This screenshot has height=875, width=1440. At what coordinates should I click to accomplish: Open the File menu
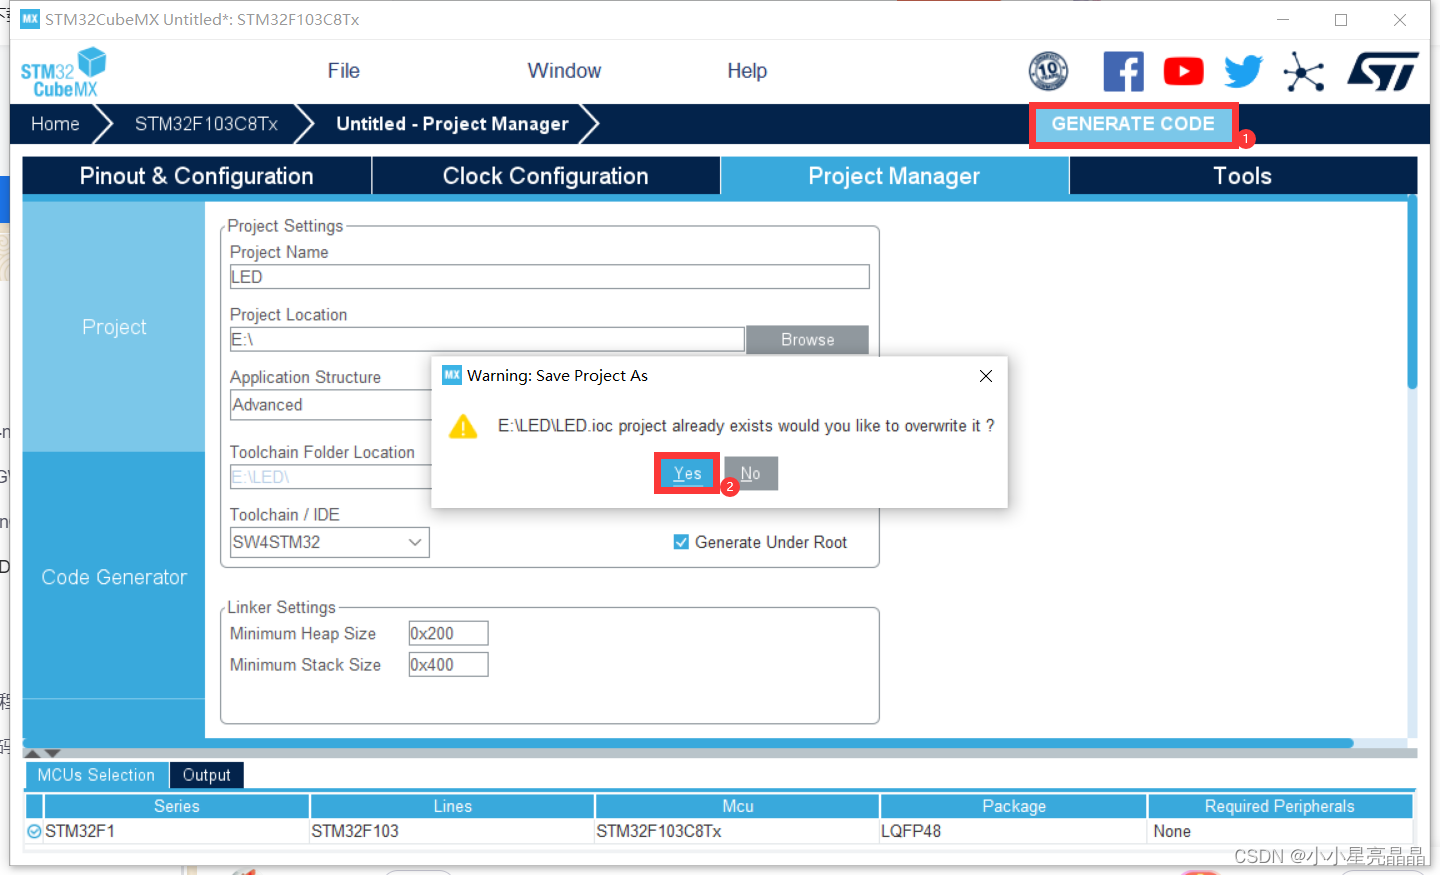(343, 71)
